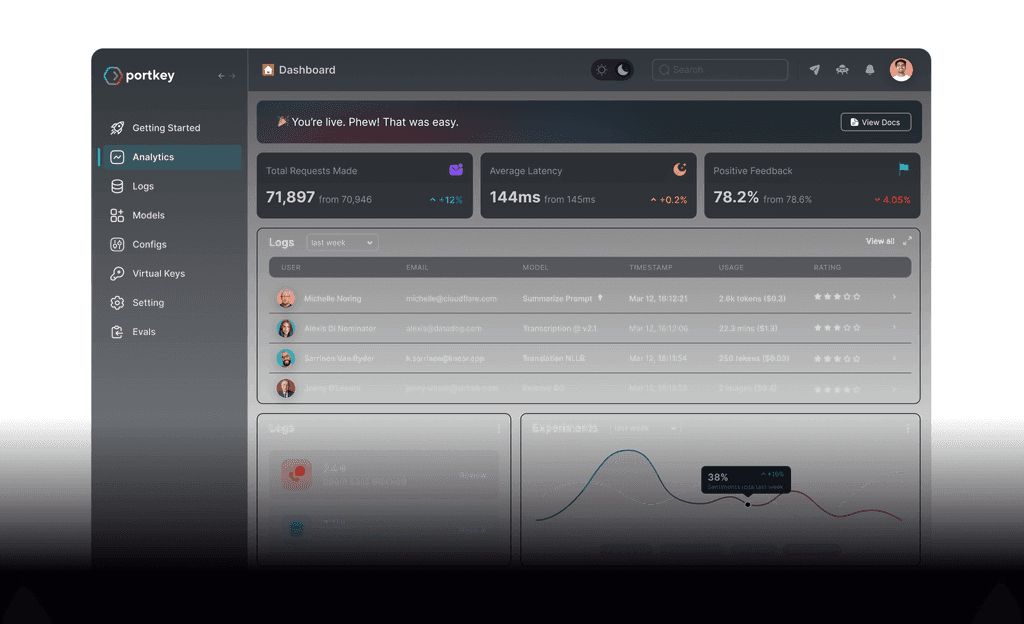Switch to light mode with the sun toggle
Viewport: 1024px width, 624px height.
[601, 69]
